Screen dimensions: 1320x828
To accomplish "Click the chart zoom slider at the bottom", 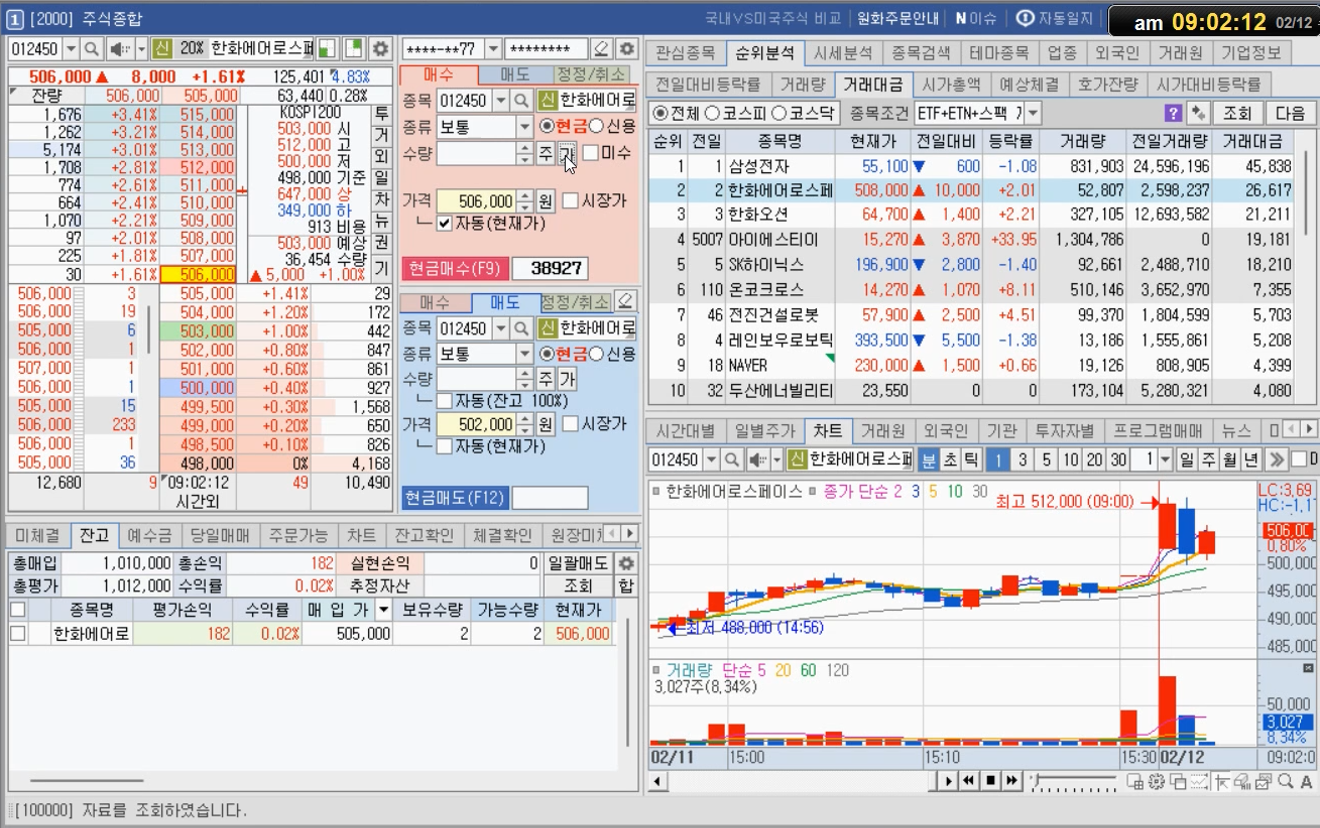I will point(1075,780).
